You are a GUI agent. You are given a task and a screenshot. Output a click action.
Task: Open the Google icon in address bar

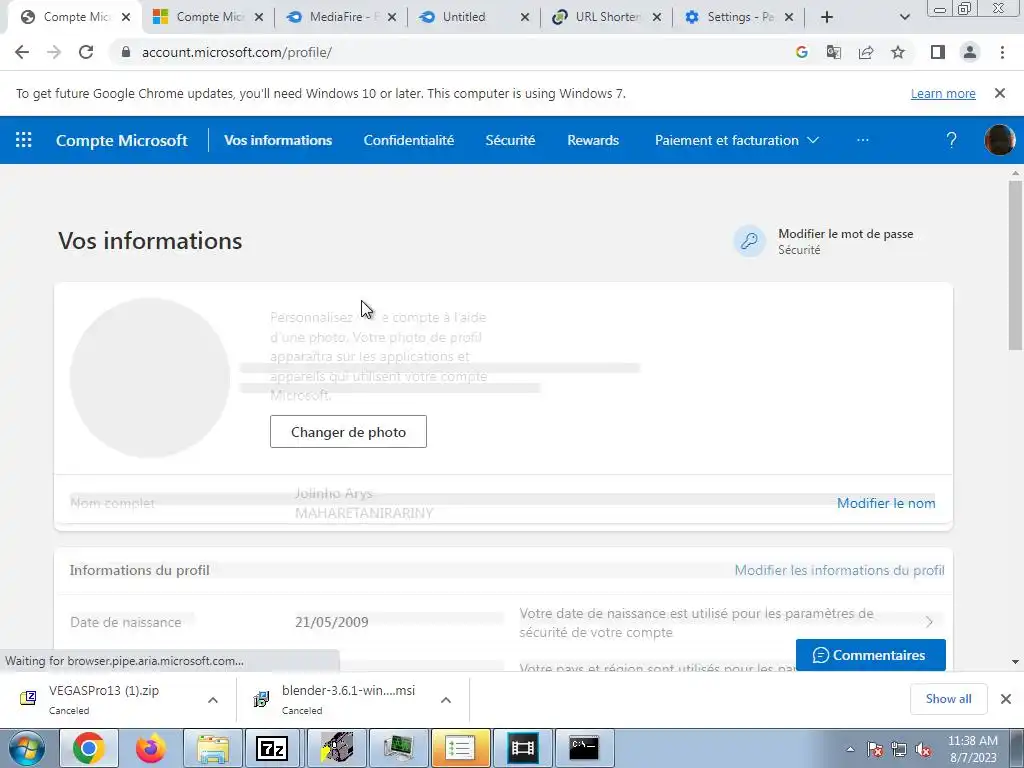(801, 52)
